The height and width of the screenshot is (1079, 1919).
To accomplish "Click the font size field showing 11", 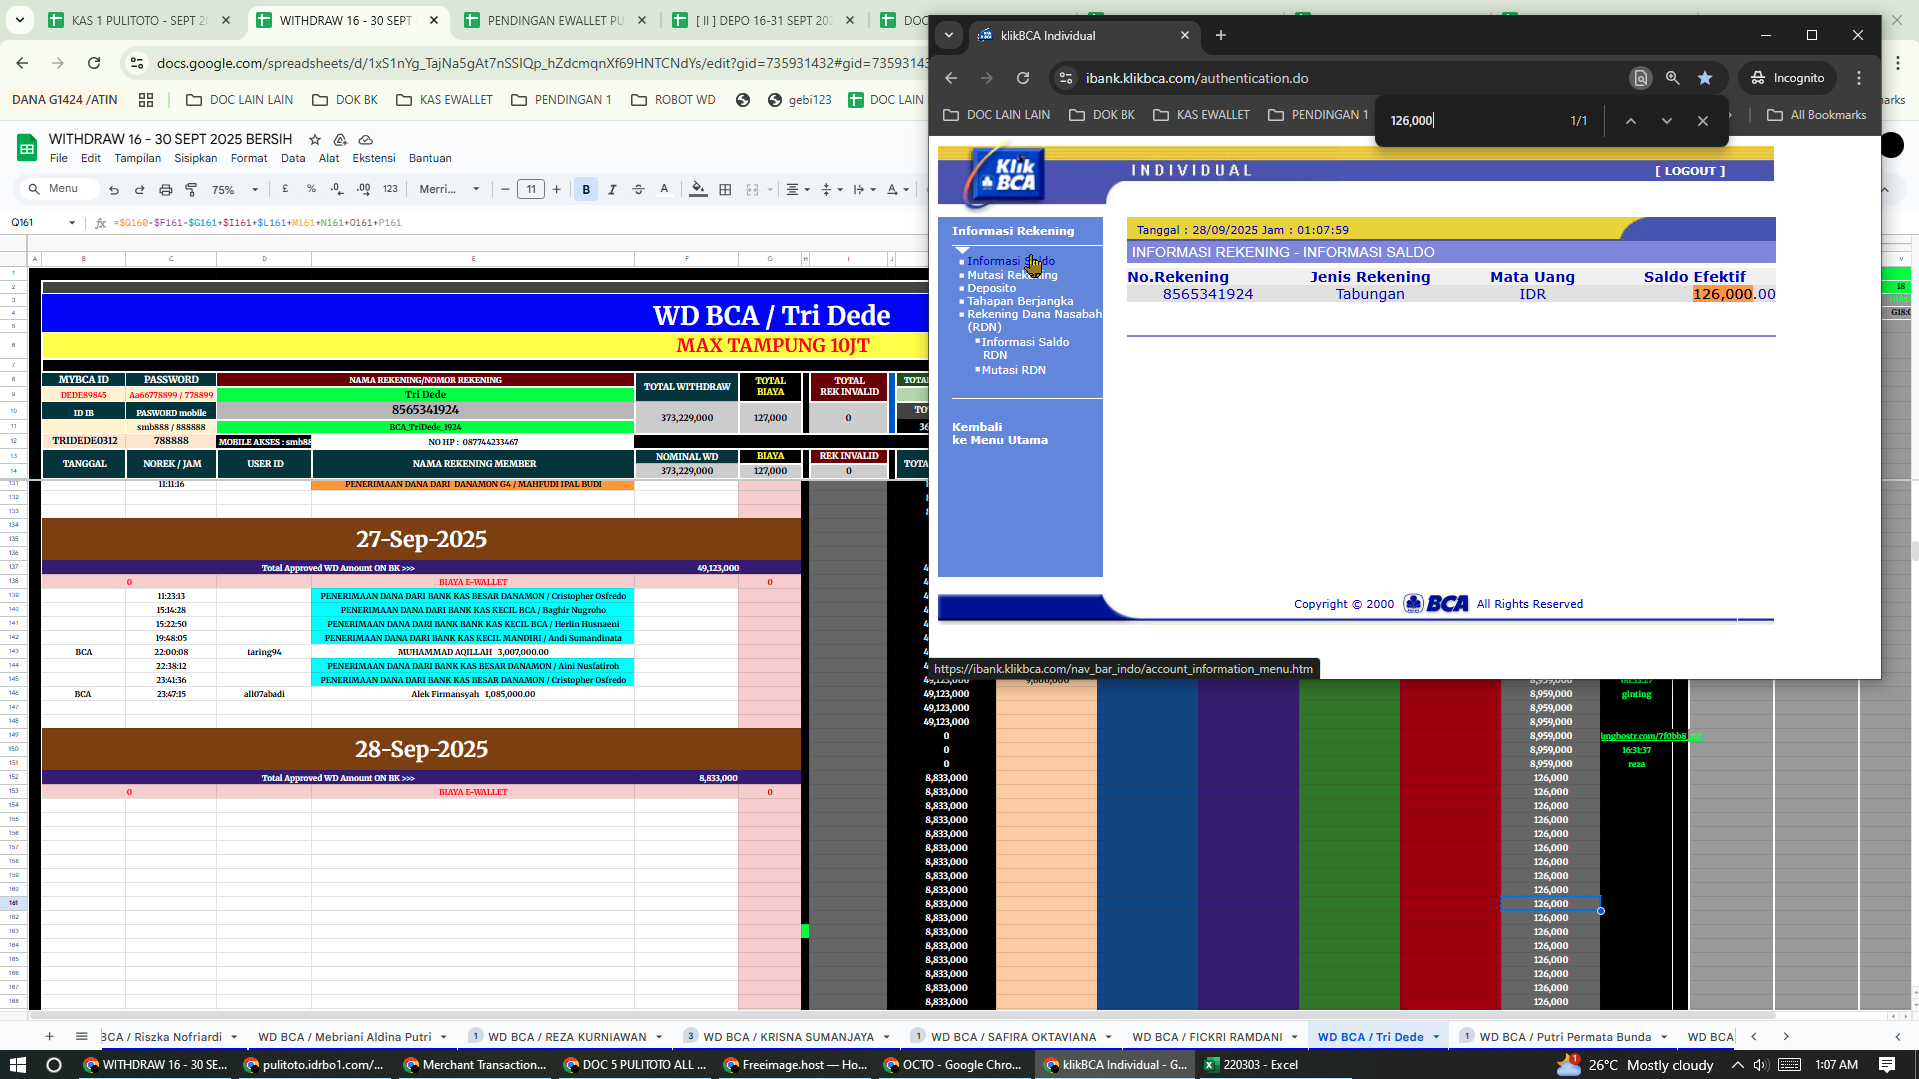I will point(531,189).
